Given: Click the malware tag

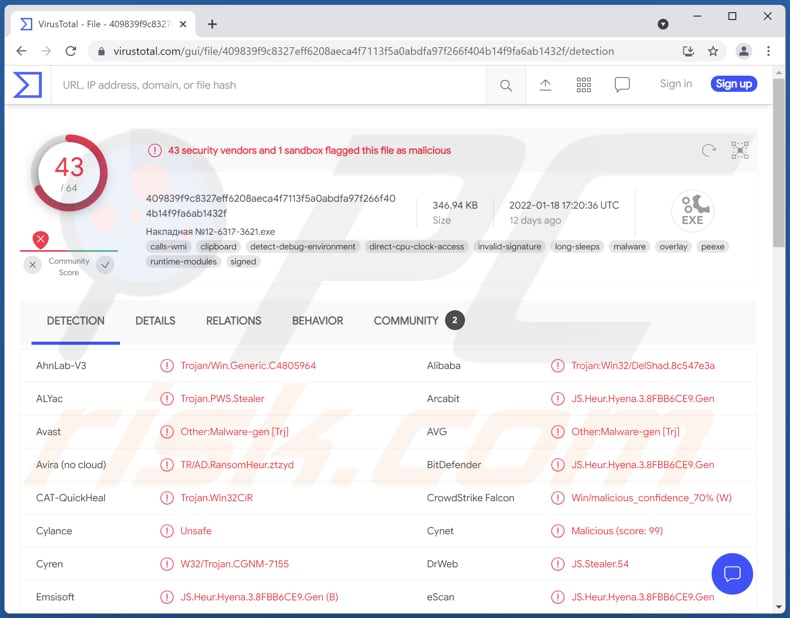Looking at the screenshot, I should point(629,247).
